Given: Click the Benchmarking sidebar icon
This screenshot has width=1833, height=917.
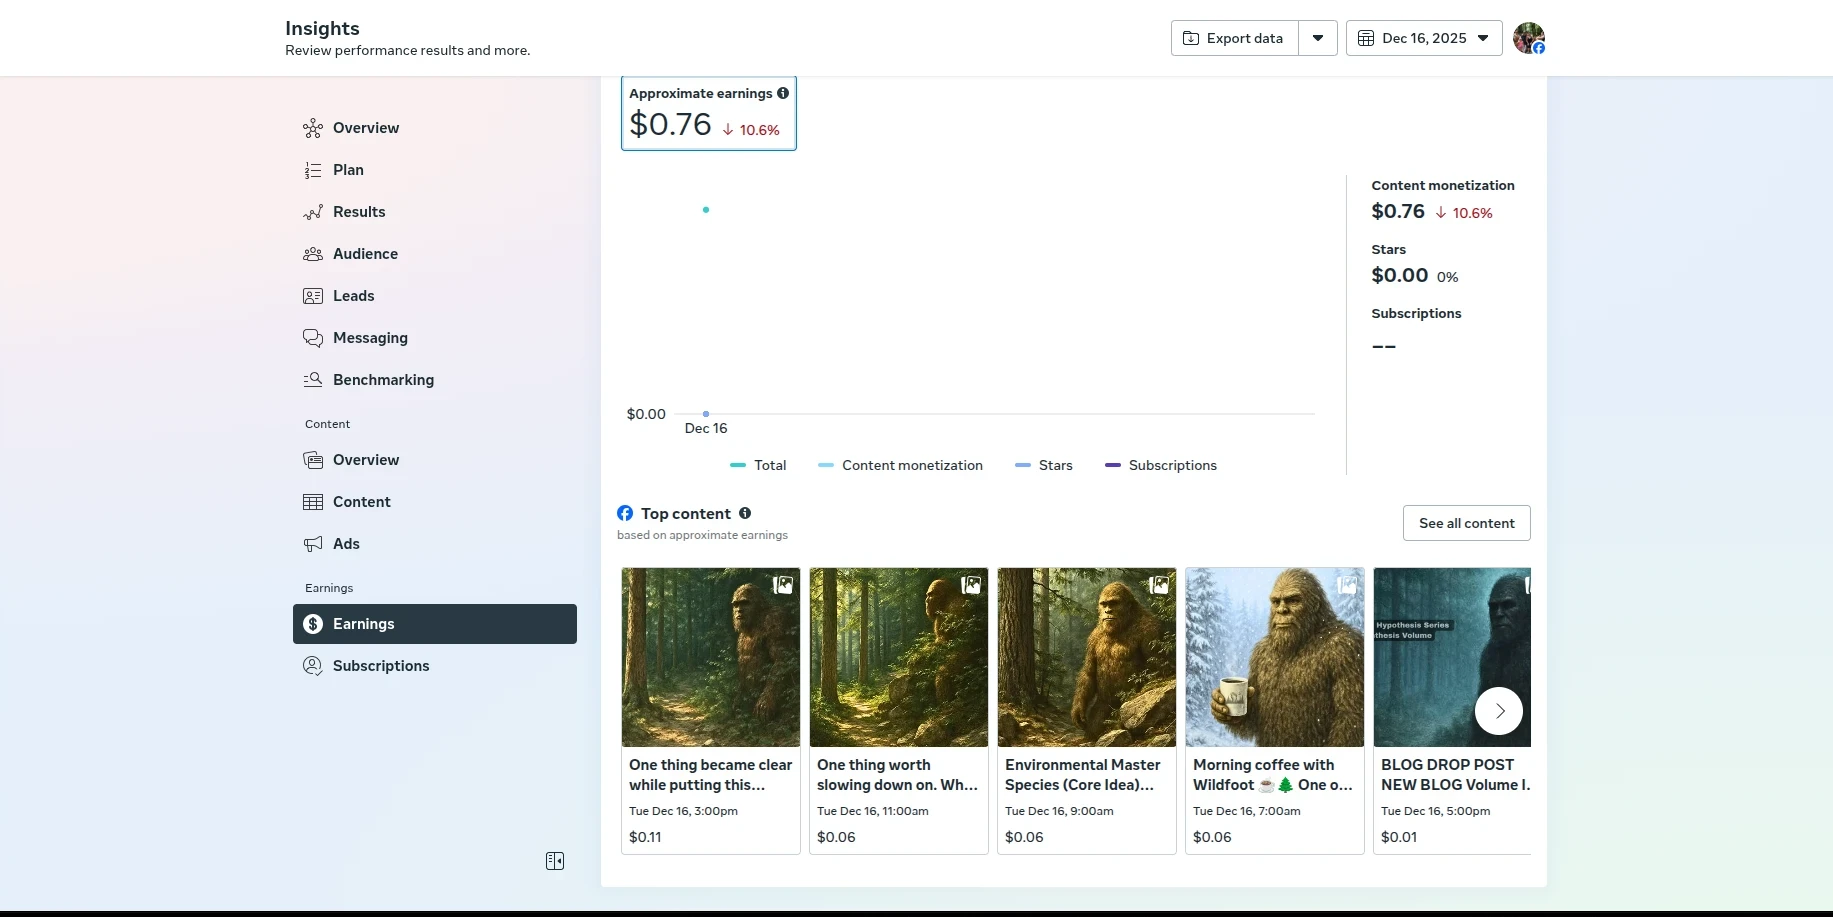Looking at the screenshot, I should pyautogui.click(x=313, y=380).
